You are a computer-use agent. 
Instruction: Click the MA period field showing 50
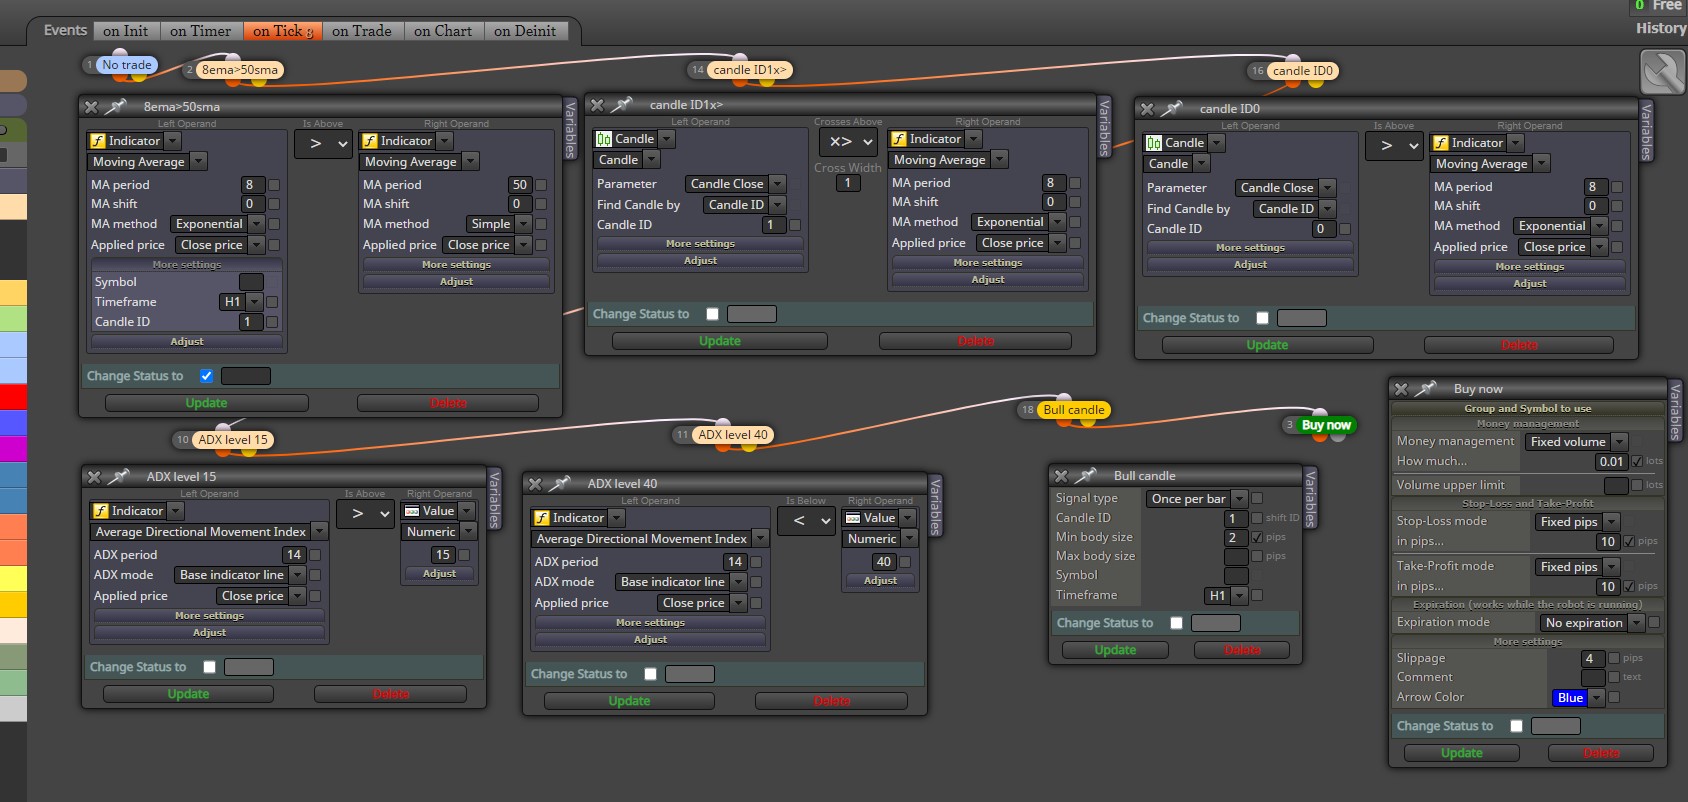pyautogui.click(x=519, y=184)
